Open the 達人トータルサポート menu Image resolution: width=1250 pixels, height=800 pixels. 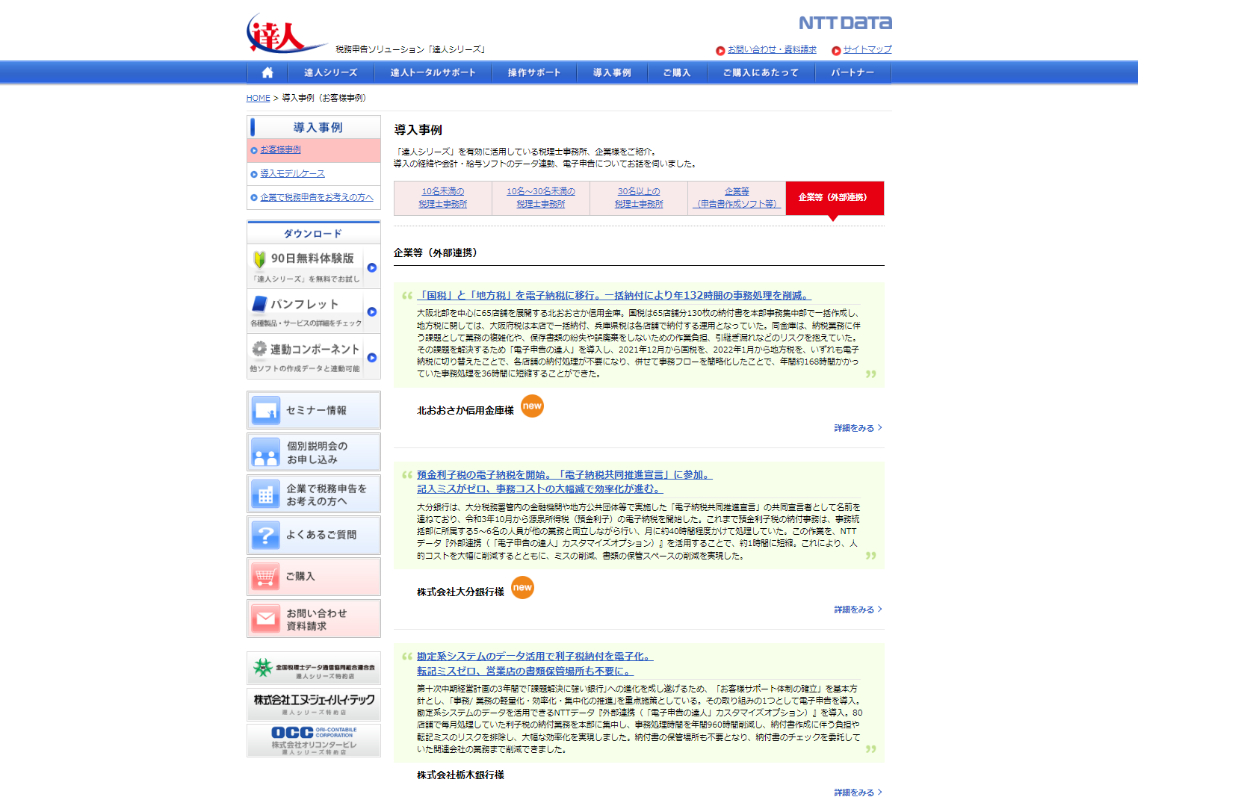tap(433, 73)
